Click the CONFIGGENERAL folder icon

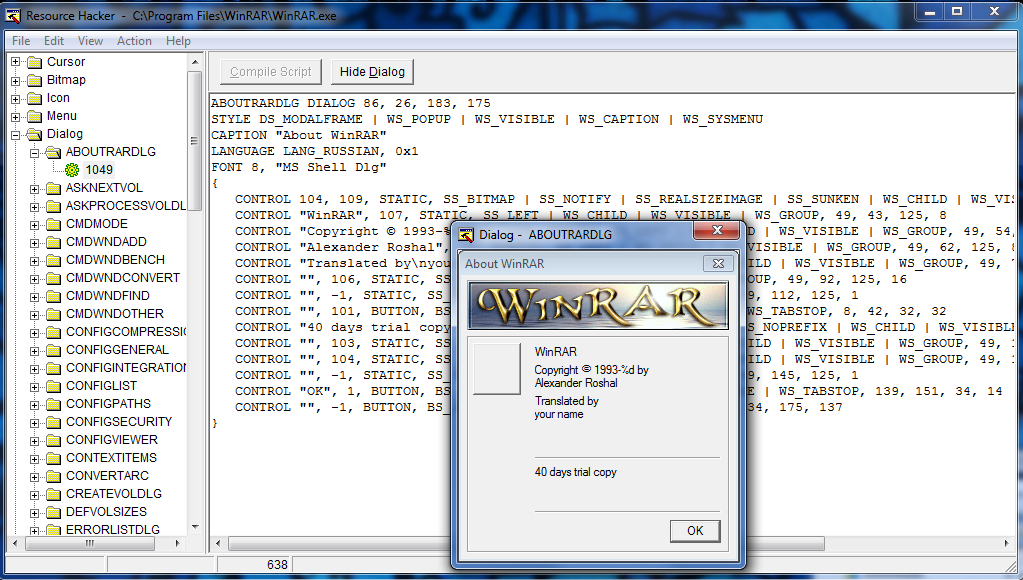53,350
